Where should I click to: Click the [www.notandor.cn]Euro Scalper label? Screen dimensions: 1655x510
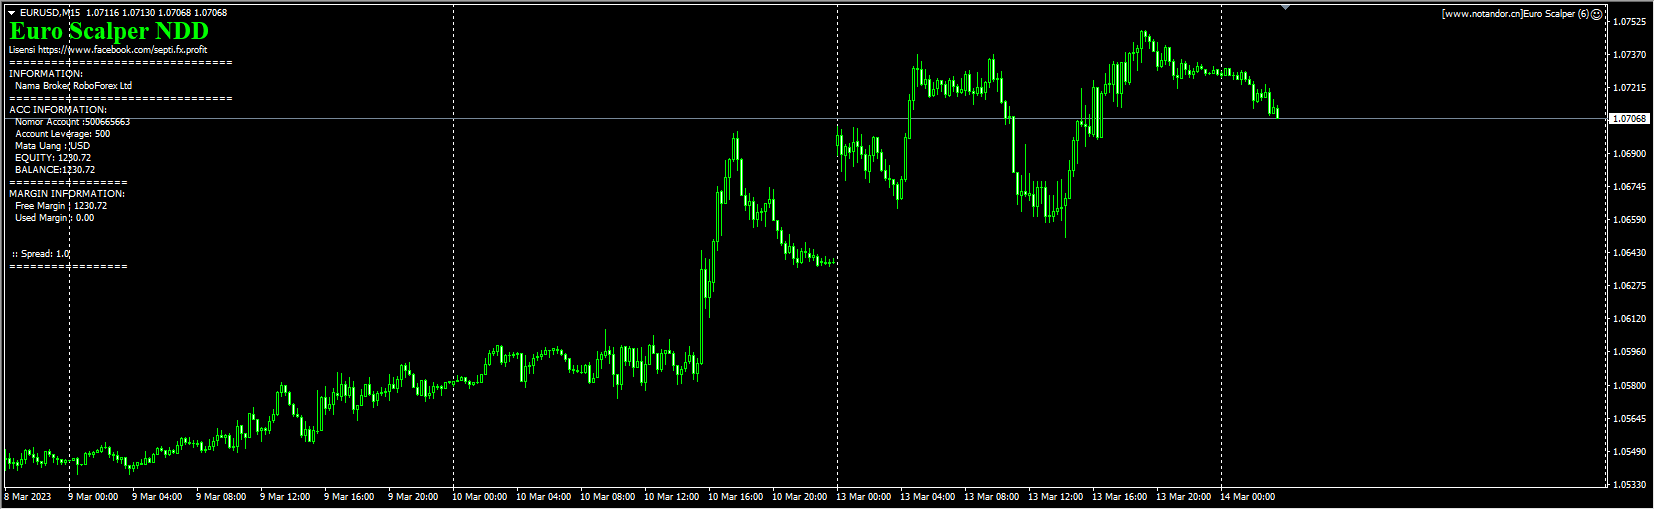click(x=1514, y=14)
